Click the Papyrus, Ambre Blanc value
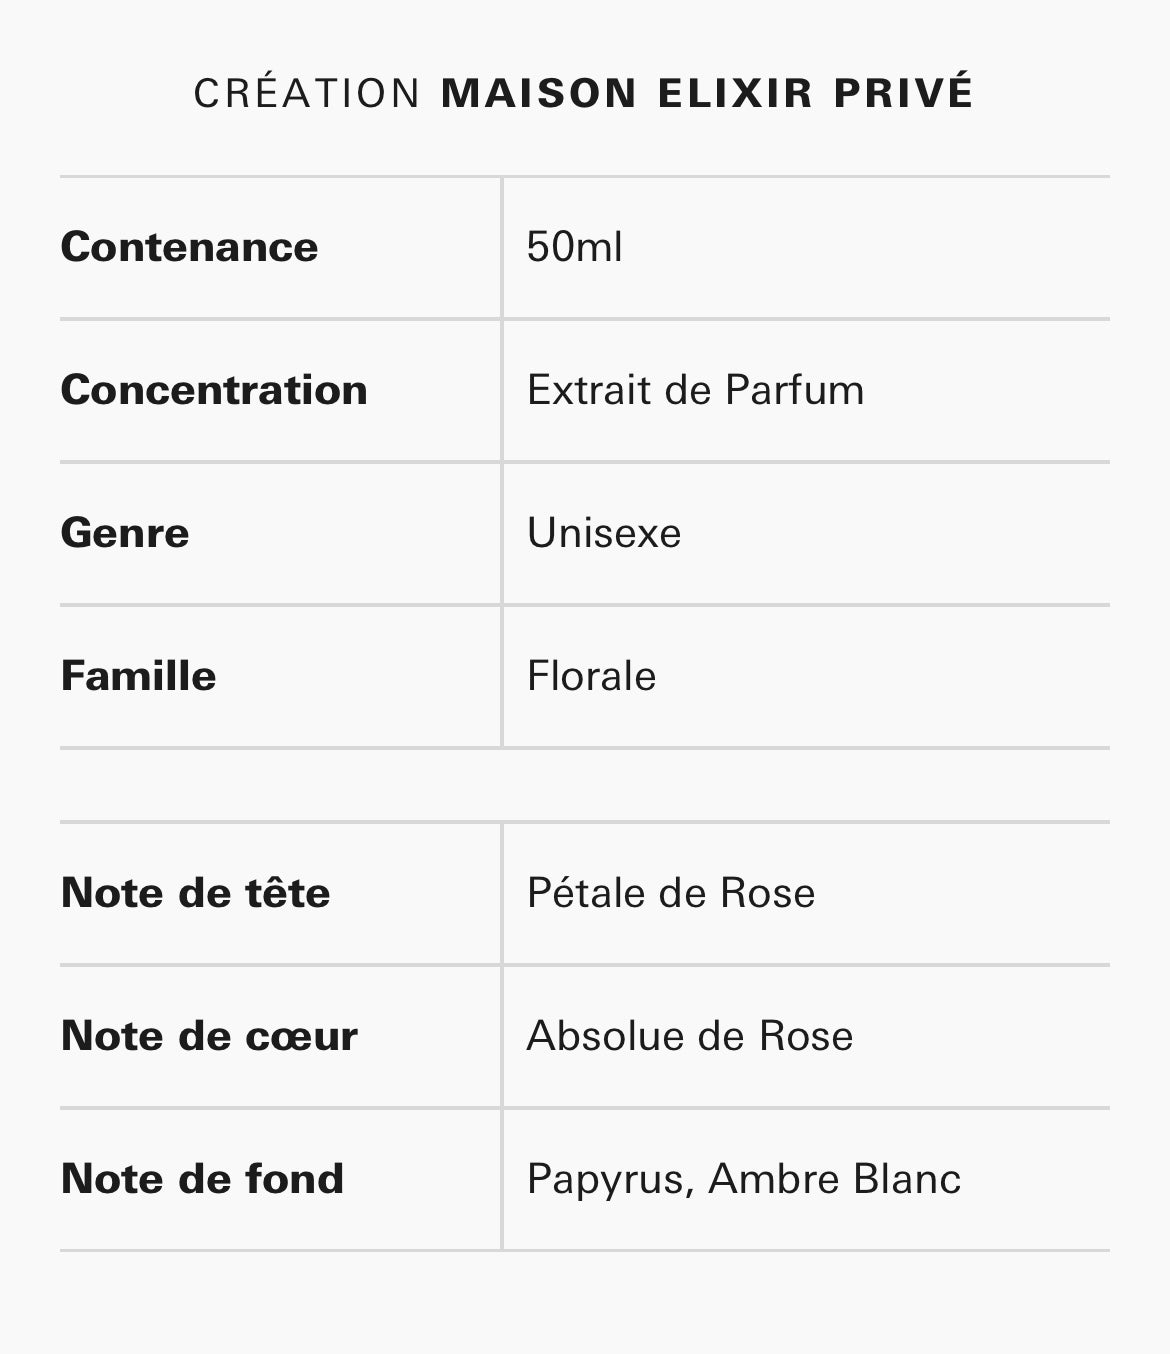Screen dimensions: 1170x1354 pyautogui.click(x=744, y=1179)
